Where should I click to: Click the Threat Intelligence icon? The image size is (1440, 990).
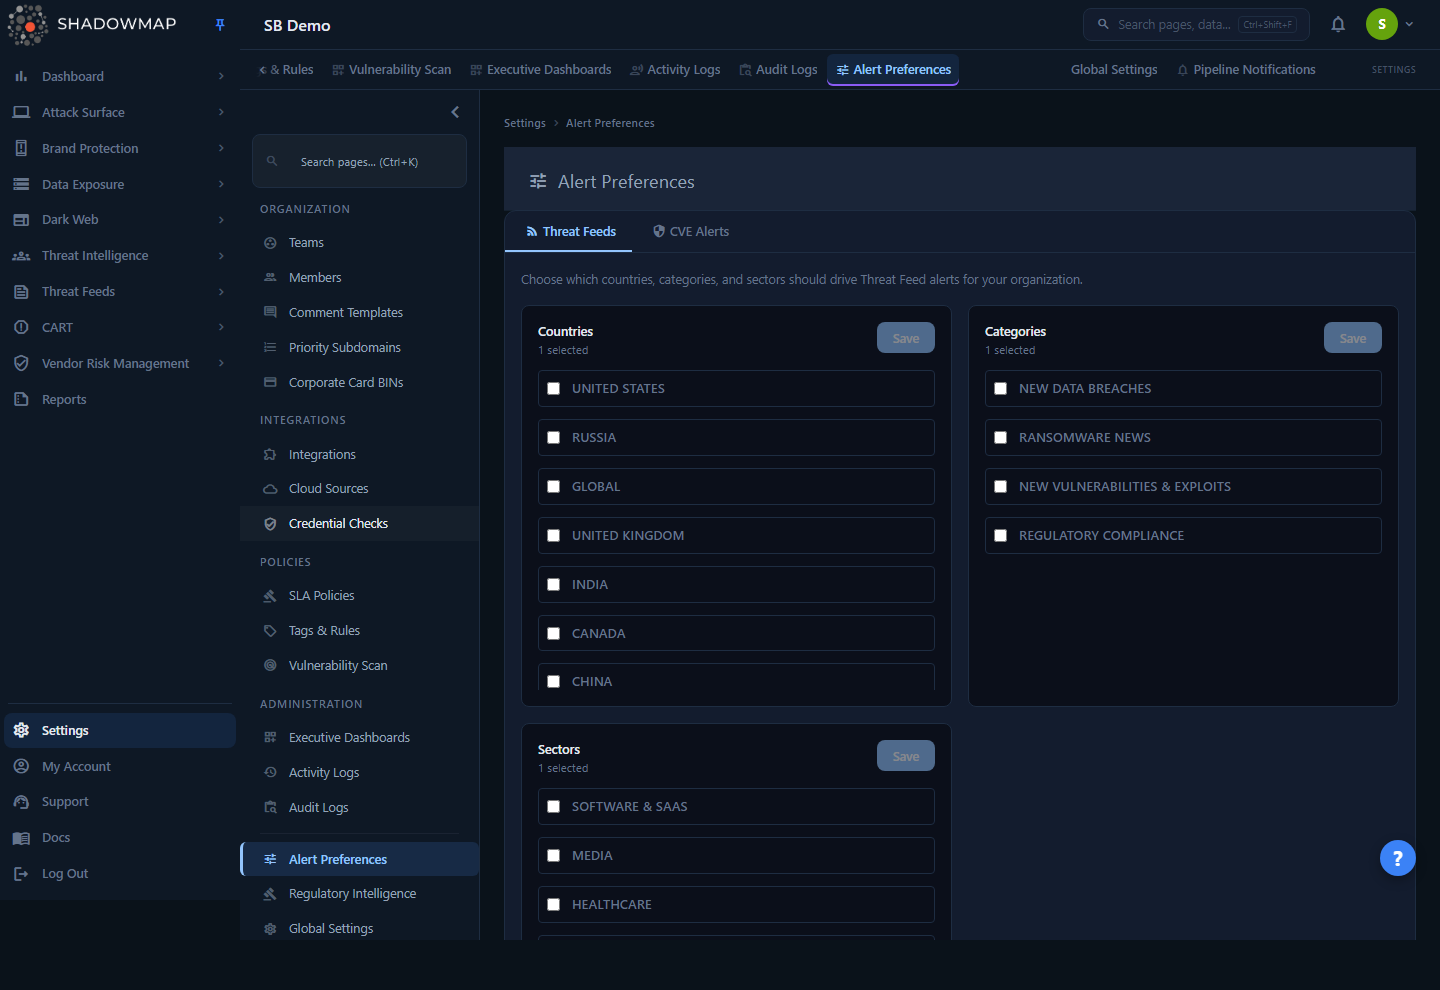coord(21,256)
